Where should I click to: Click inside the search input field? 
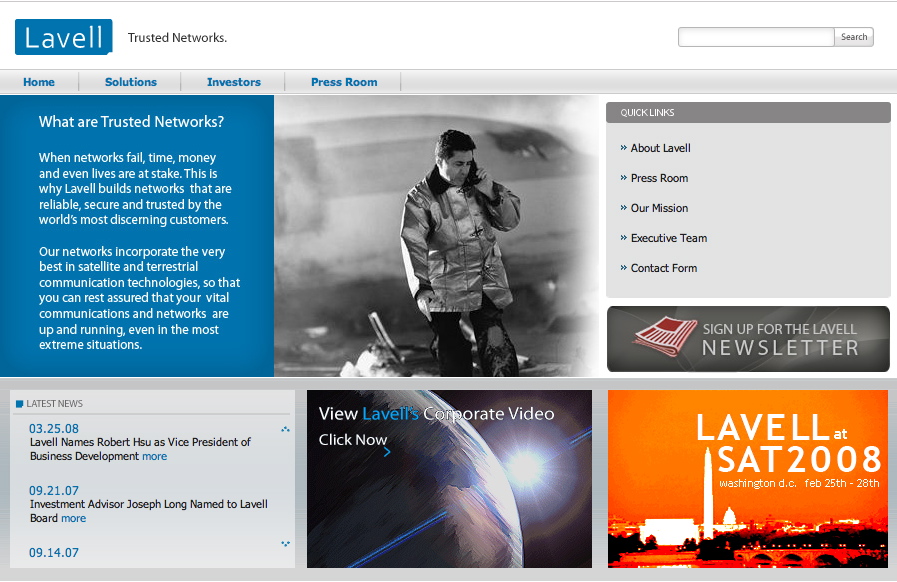755,36
